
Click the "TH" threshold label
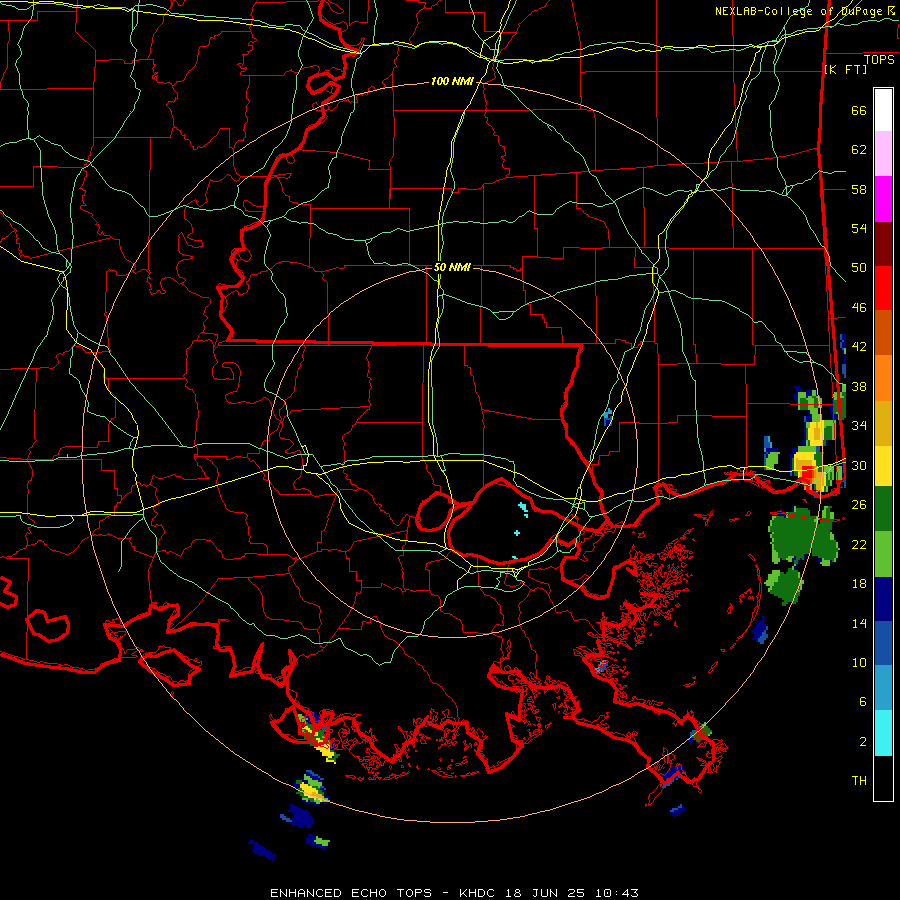859,781
